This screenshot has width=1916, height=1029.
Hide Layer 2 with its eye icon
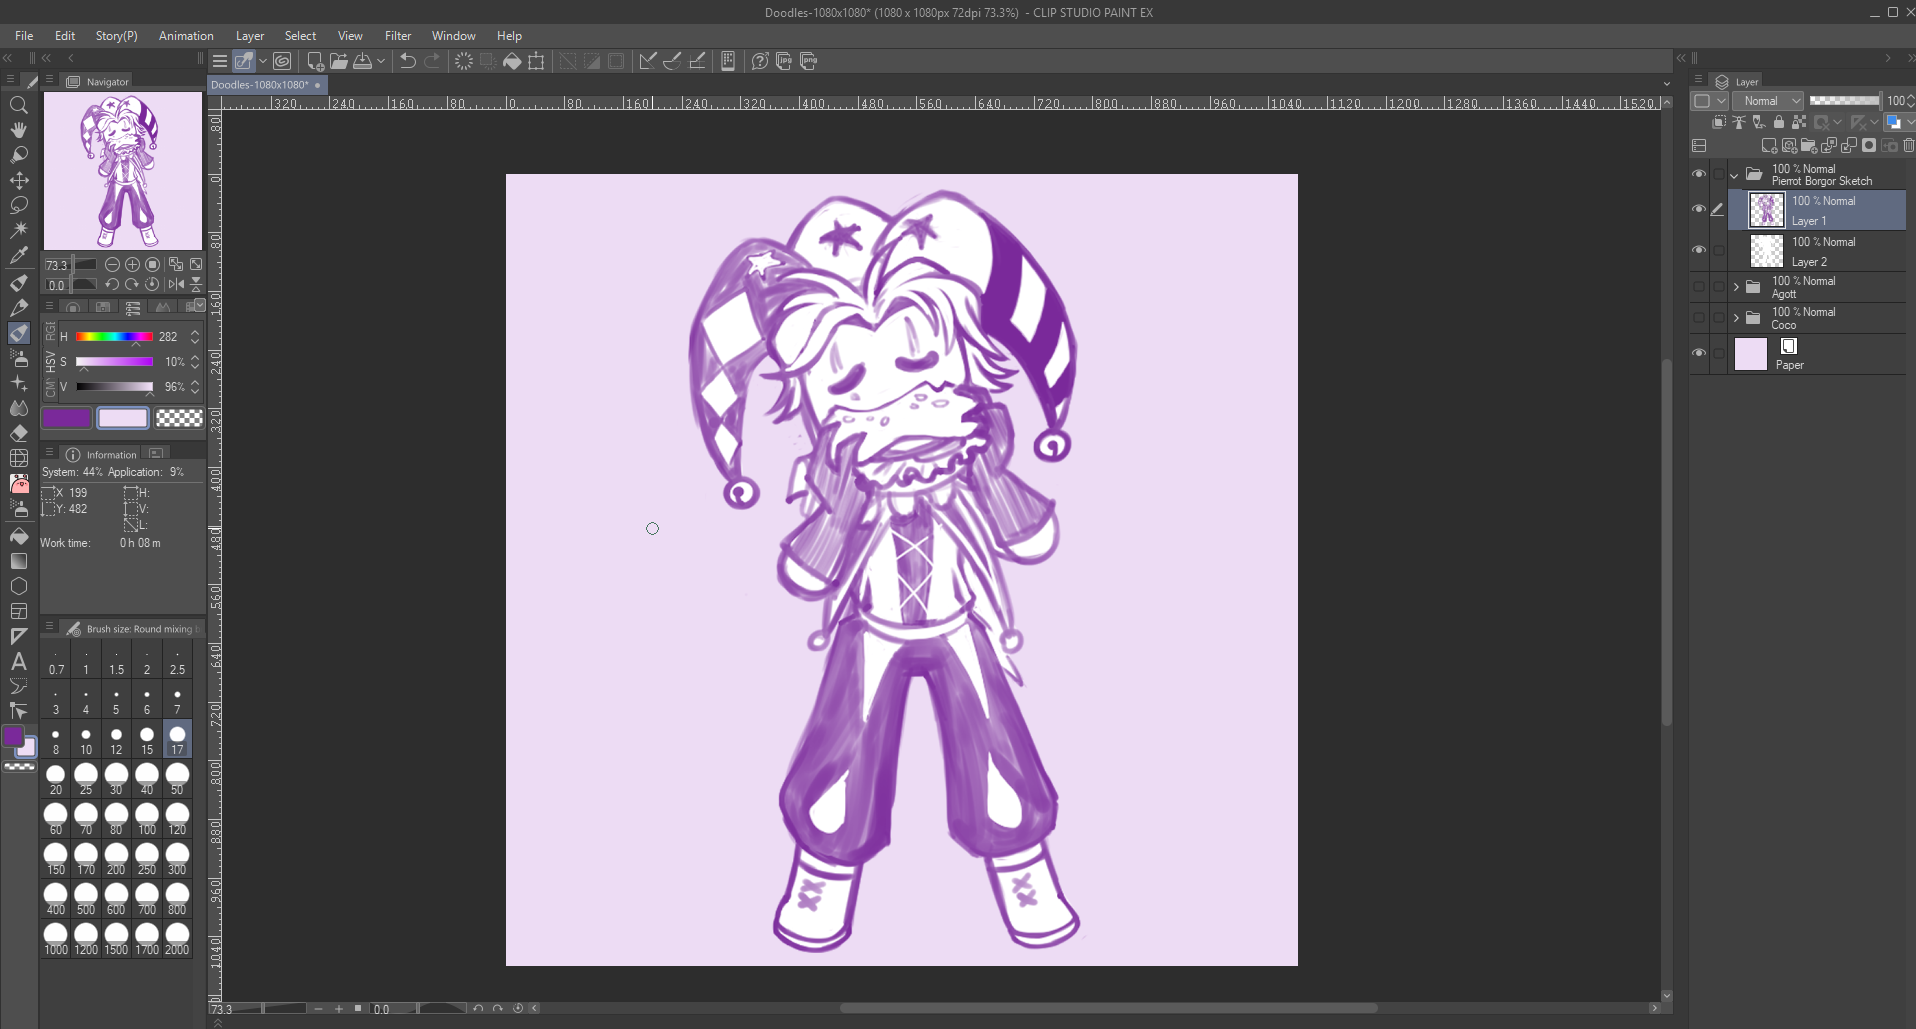tap(1698, 250)
